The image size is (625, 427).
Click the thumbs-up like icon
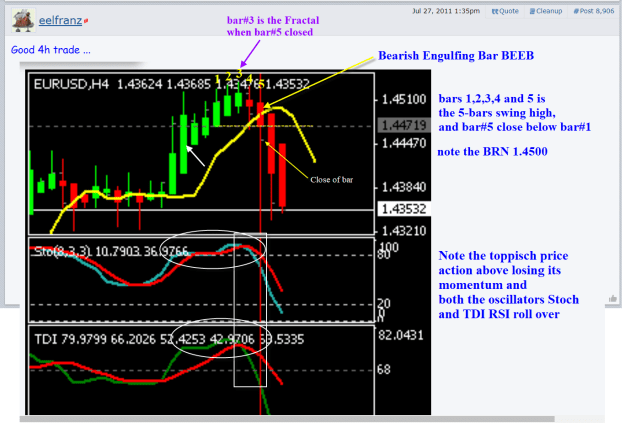tap(613, 299)
